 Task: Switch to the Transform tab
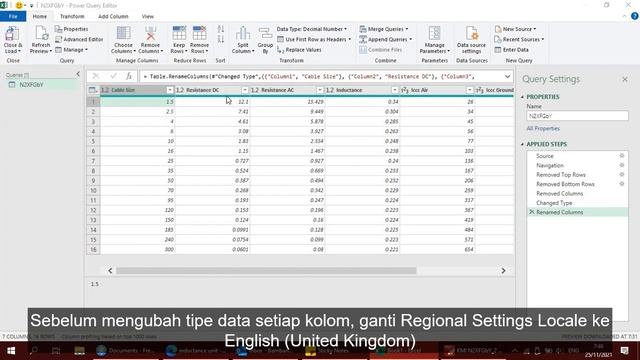72,16
